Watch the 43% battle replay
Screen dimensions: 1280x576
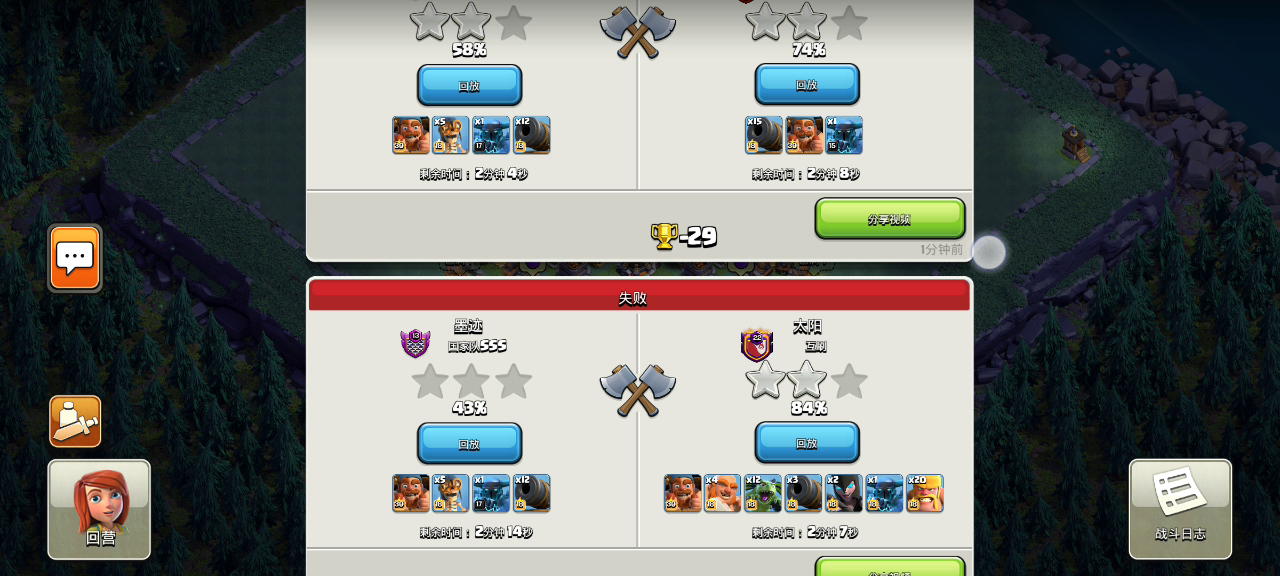(469, 443)
